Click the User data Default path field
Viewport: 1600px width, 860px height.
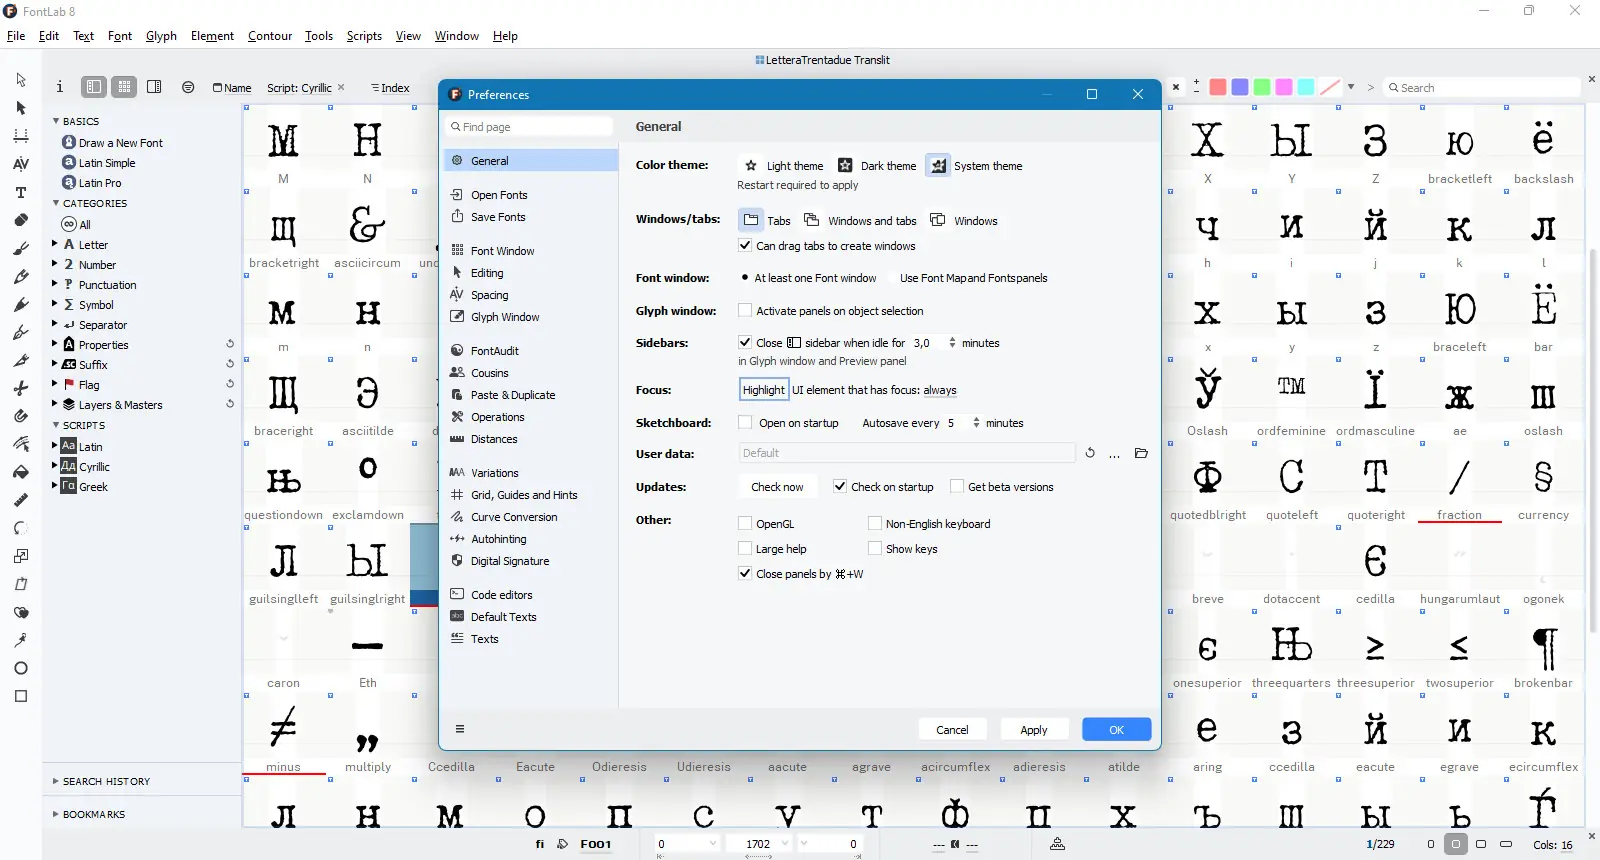(907, 453)
